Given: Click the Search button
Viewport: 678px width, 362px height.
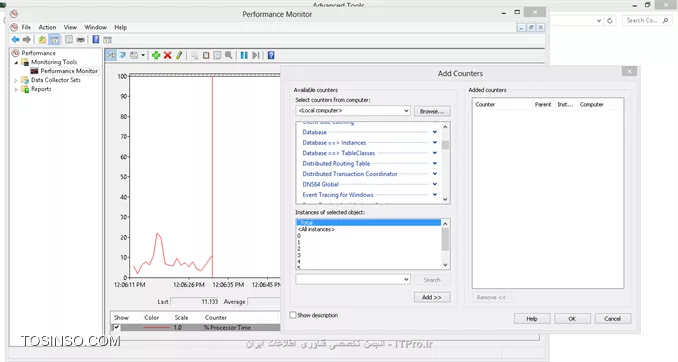Looking at the screenshot, I should coord(432,280).
